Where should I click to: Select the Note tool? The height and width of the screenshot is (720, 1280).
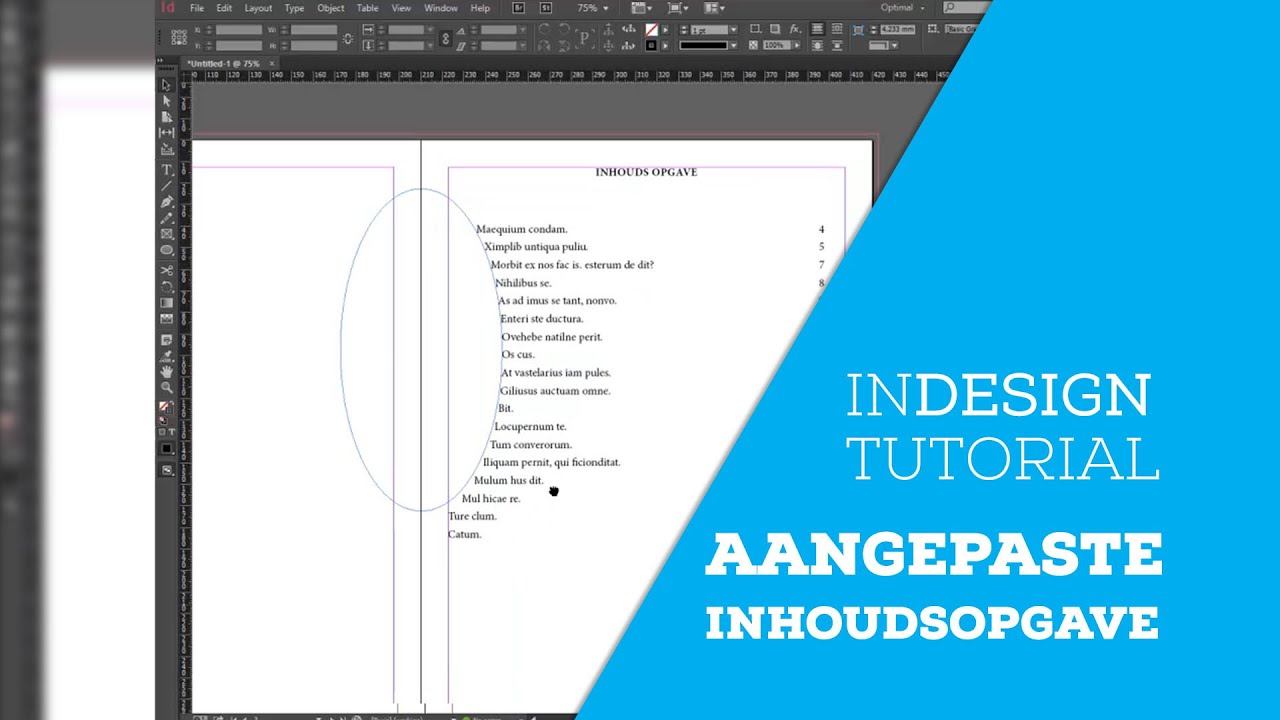[167, 339]
